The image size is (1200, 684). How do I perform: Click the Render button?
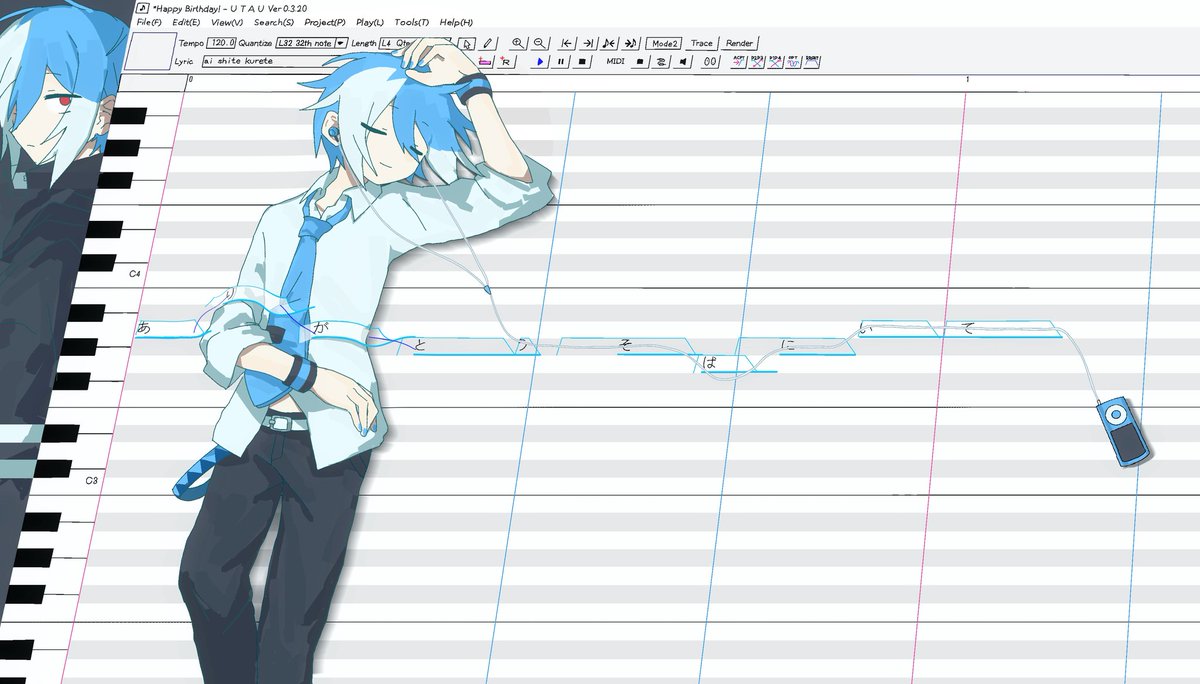(x=739, y=43)
